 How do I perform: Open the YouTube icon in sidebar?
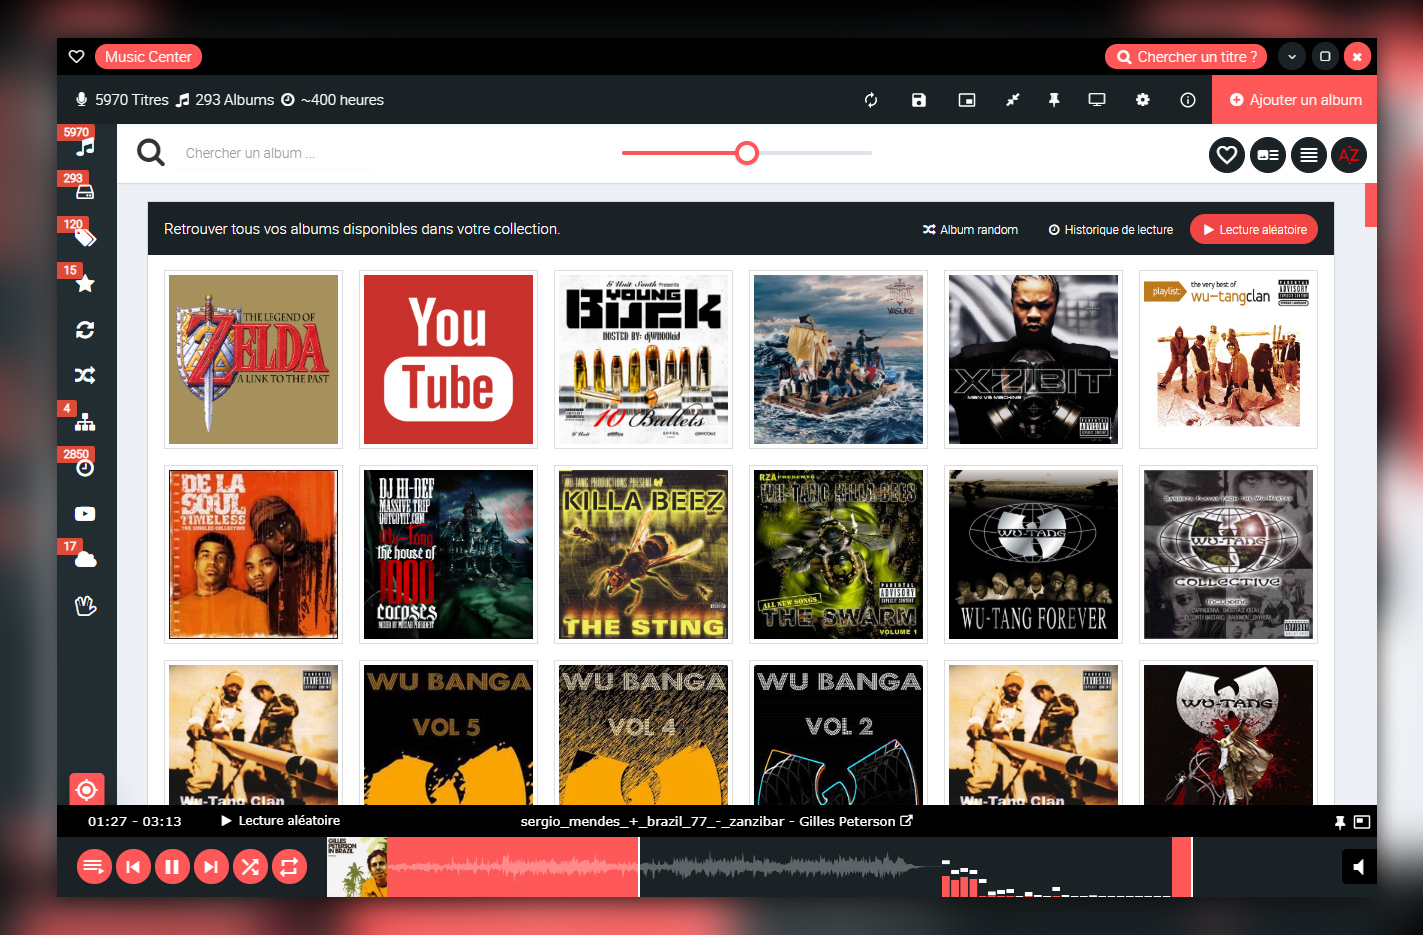[x=85, y=514]
